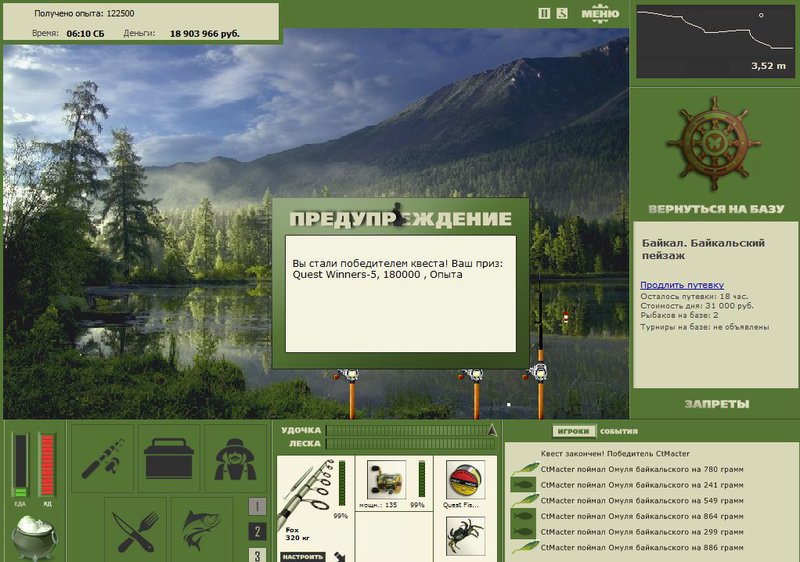The image size is (800, 562).
Task: Open the jumping fish keepnet icon
Action: click(x=202, y=530)
